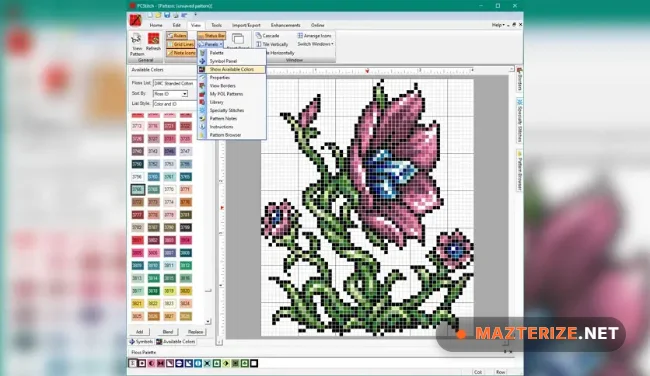This screenshot has width=650, height=376.
Task: Select pink bowtie symbol in Floss Palette
Action: coord(160,363)
